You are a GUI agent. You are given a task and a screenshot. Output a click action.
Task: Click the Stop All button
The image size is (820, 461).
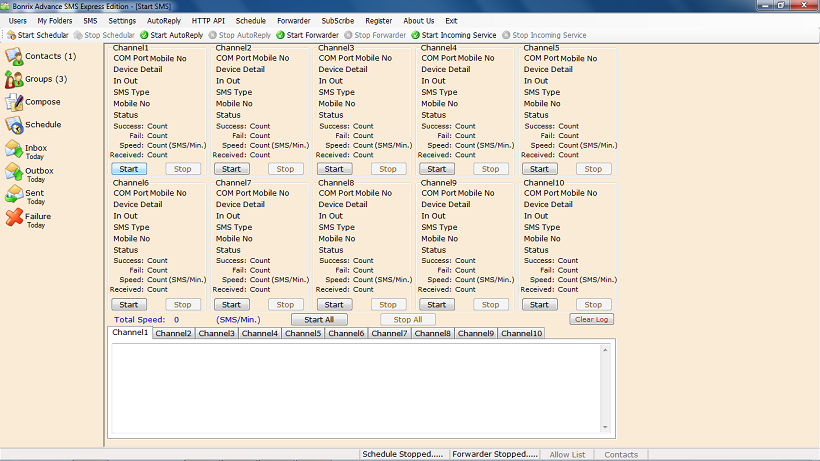click(408, 319)
